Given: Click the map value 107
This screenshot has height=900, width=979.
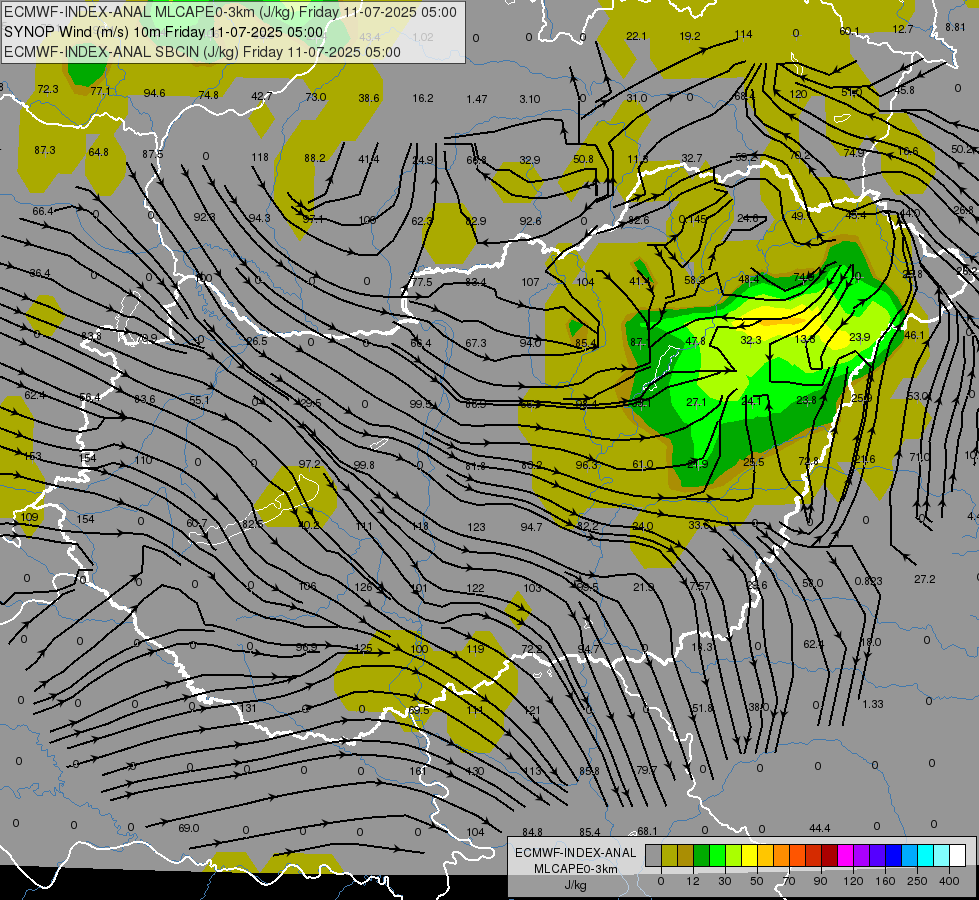Looking at the screenshot, I should click(530, 282).
